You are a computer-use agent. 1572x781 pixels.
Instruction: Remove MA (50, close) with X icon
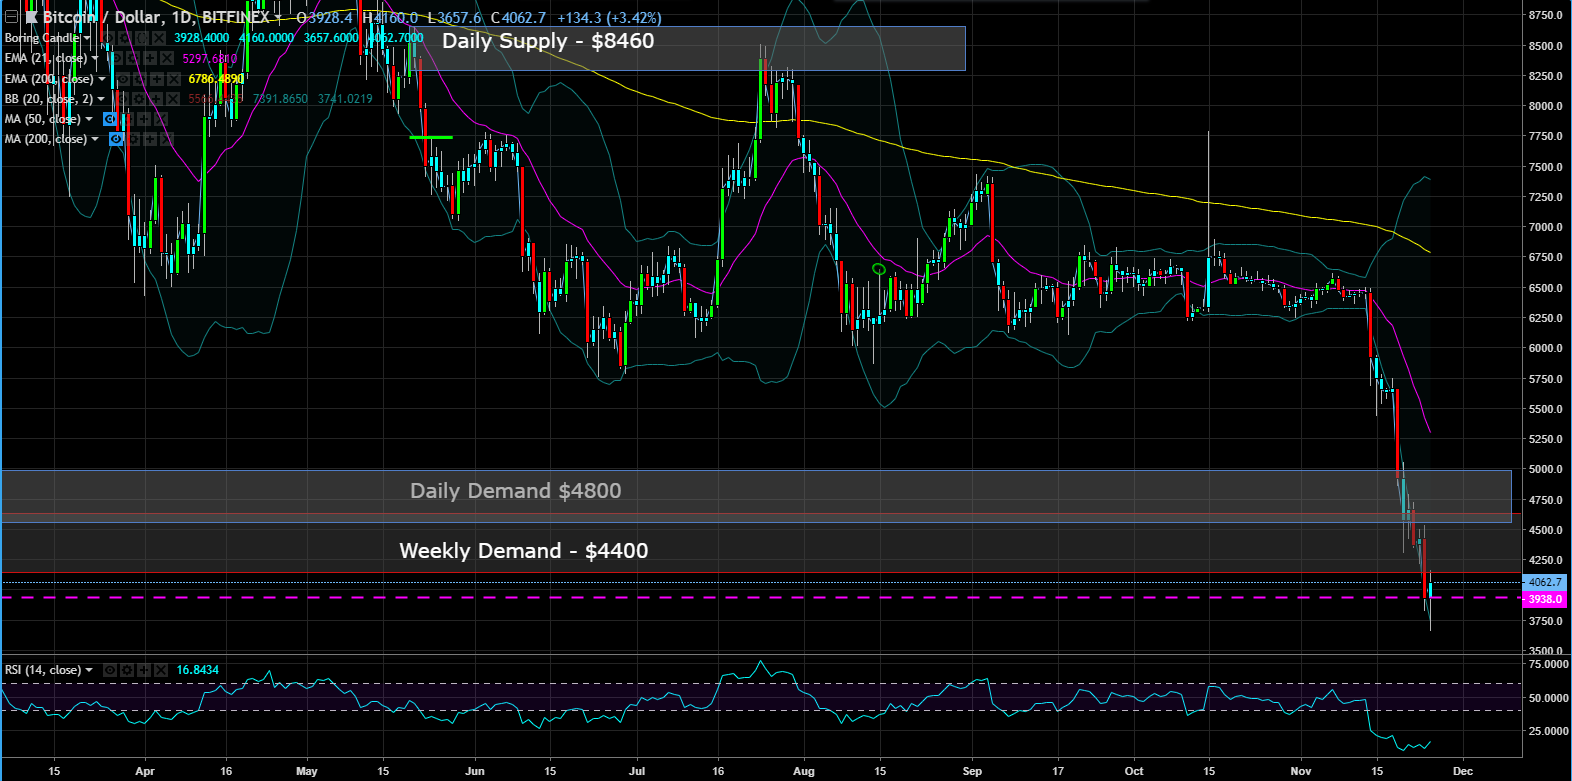coord(160,119)
